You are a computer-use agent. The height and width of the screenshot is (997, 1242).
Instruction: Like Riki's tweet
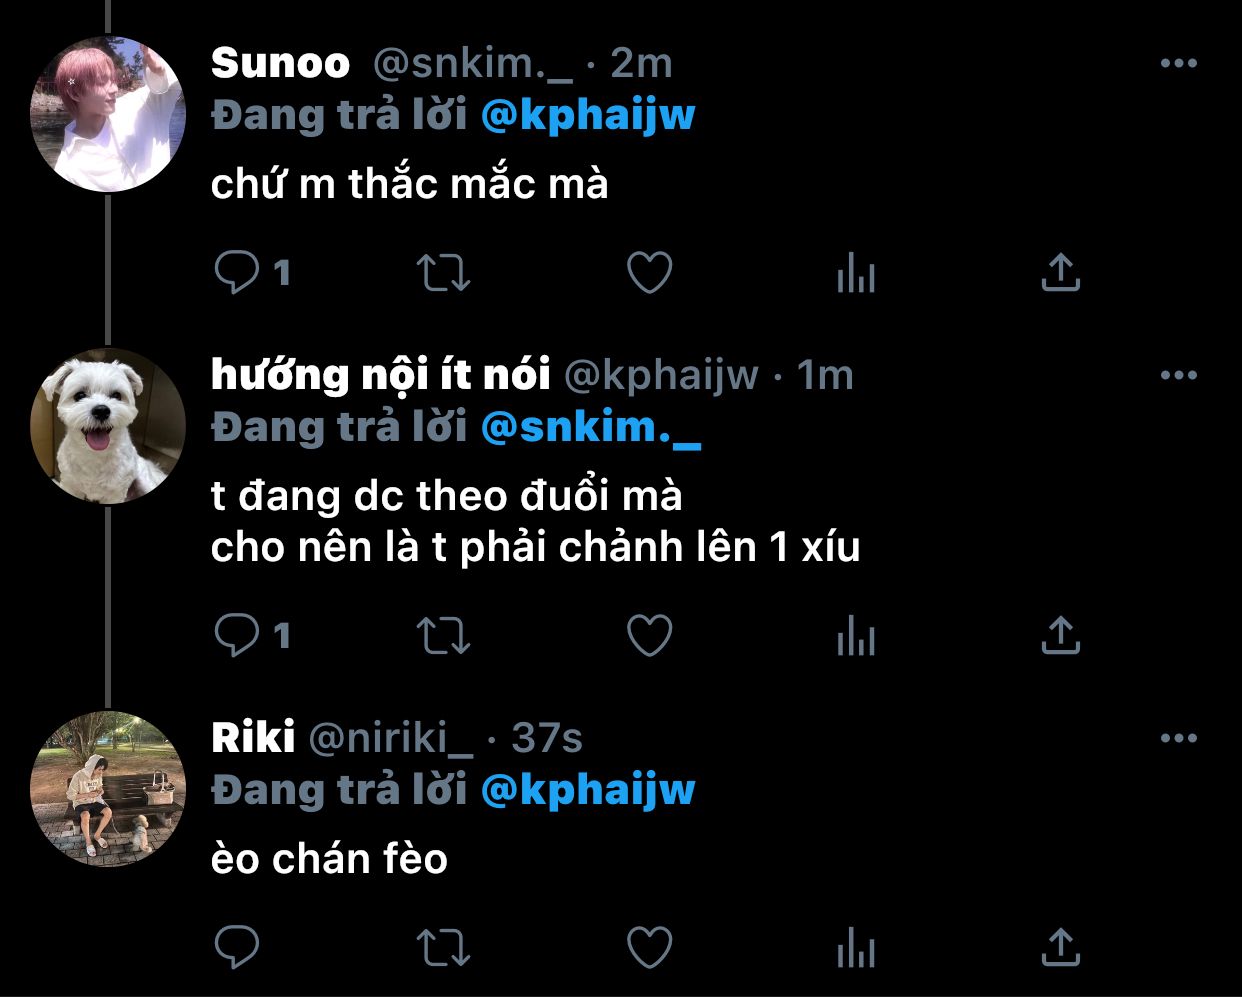tap(649, 947)
